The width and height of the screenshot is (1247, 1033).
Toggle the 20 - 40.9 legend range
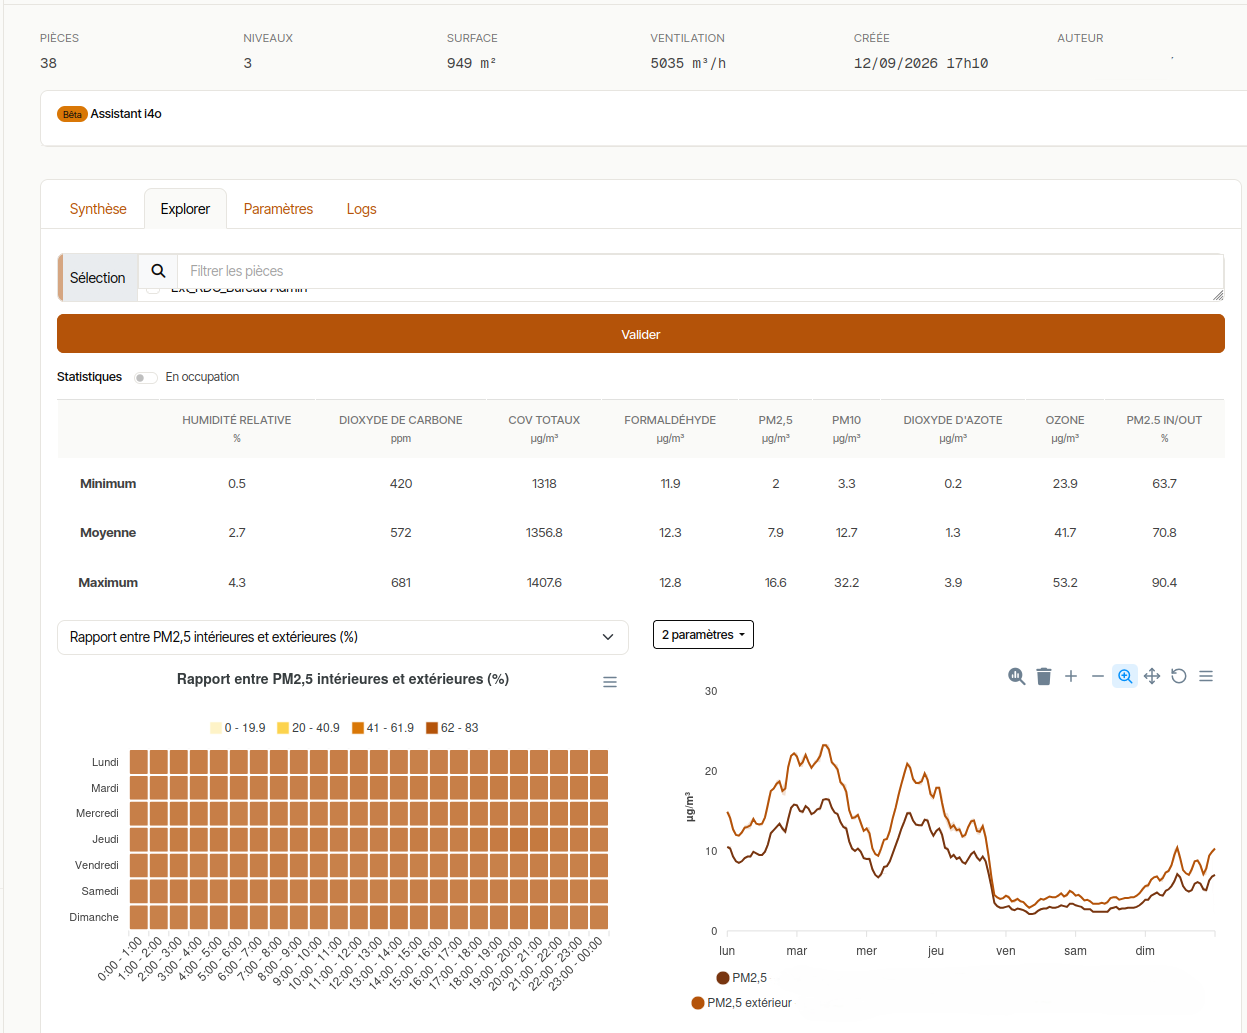308,728
